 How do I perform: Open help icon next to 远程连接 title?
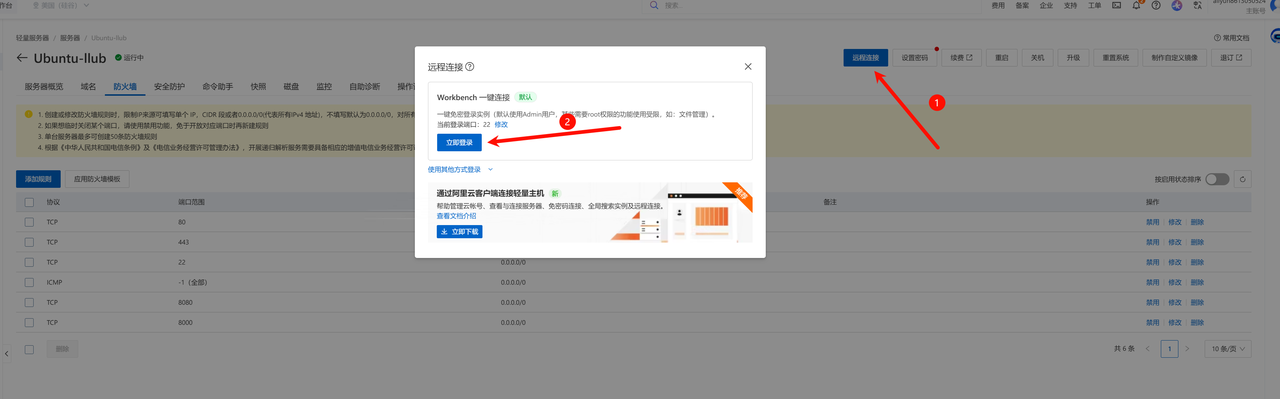click(470, 67)
